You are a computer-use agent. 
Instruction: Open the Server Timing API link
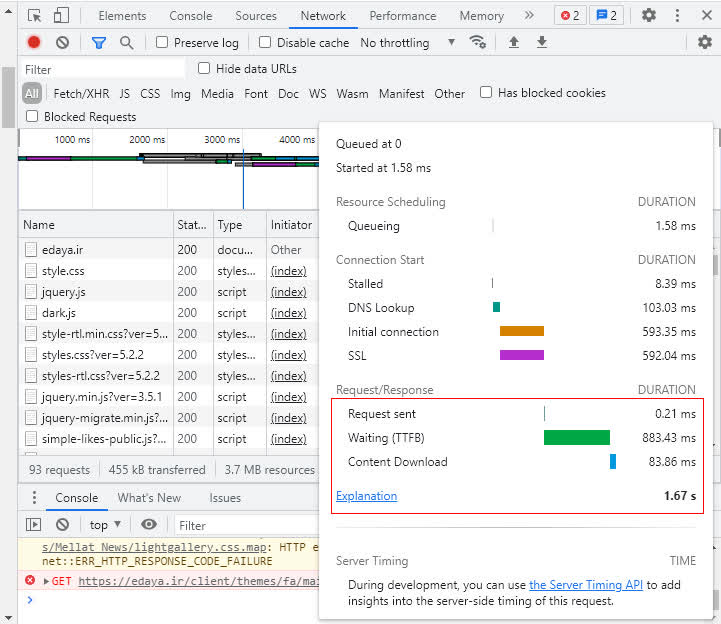[x=586, y=584]
